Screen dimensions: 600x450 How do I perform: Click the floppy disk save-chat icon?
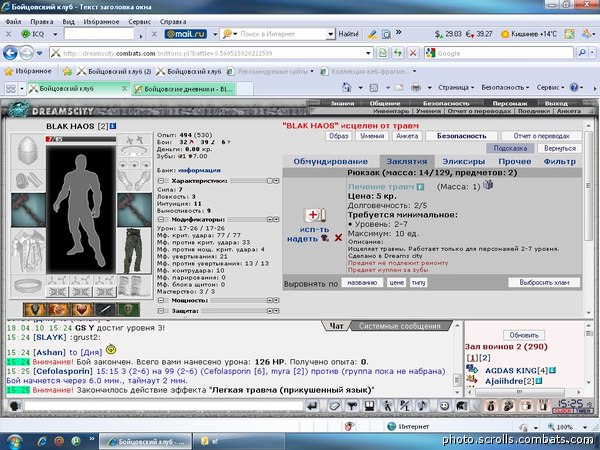pyautogui.click(x=369, y=406)
